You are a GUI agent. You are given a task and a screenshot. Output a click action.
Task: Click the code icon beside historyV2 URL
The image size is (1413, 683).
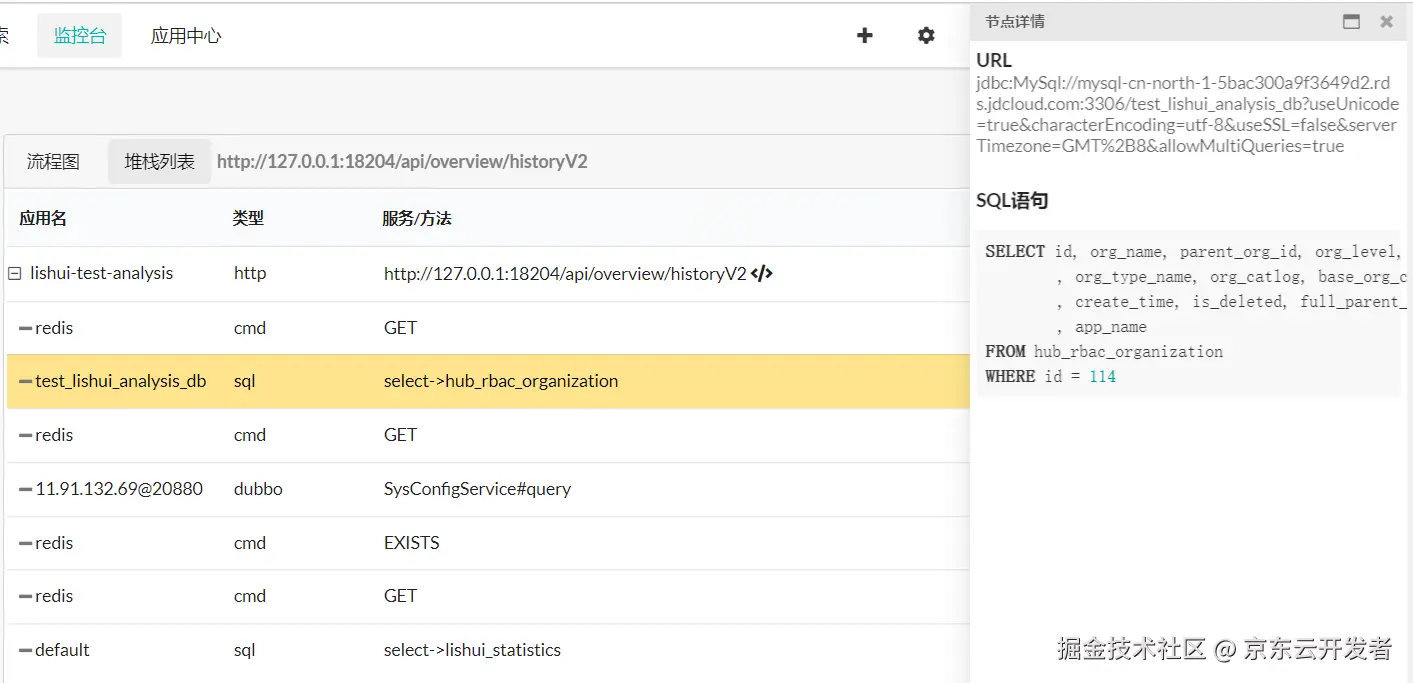coord(762,273)
